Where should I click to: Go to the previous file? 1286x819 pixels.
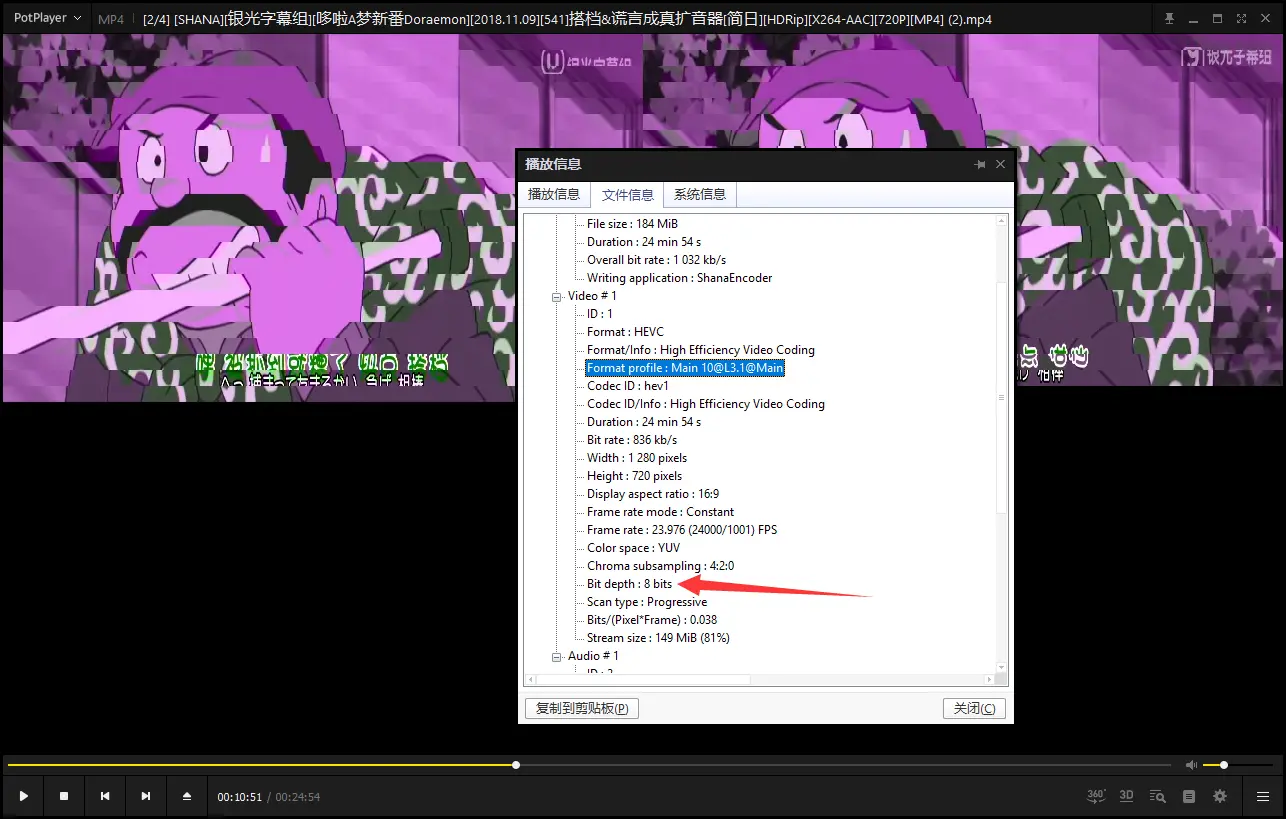(105, 796)
